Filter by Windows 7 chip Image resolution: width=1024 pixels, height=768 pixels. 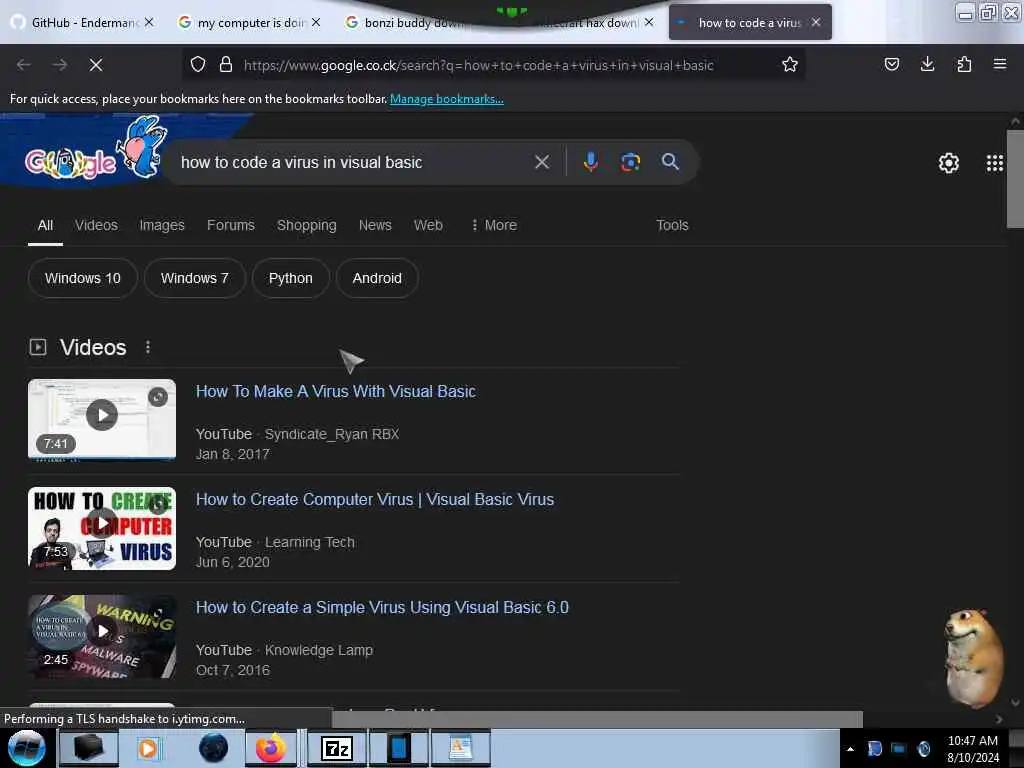pyautogui.click(x=195, y=278)
